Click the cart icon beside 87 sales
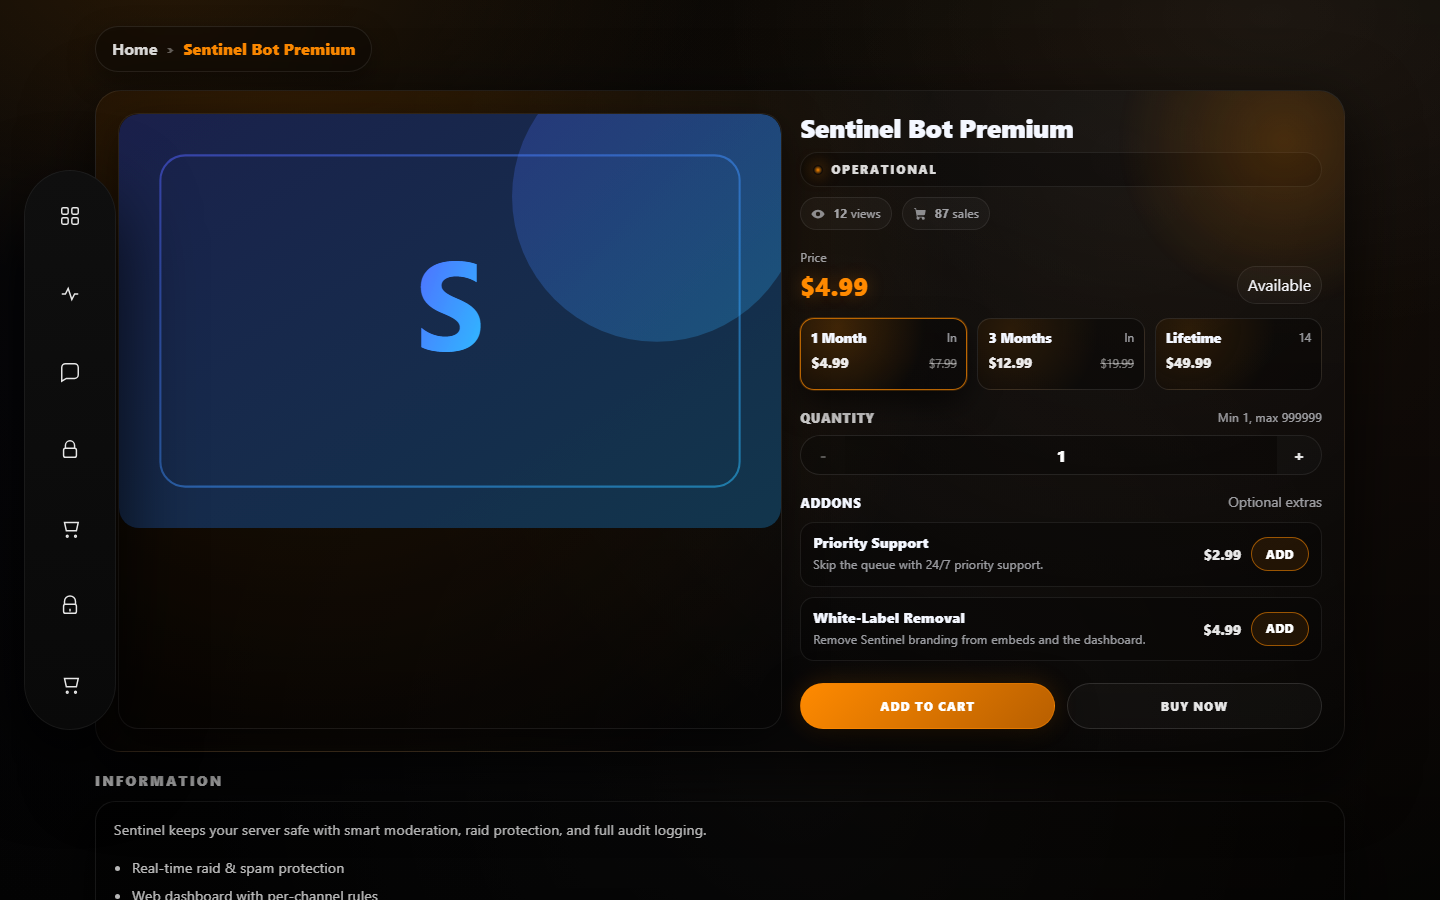The image size is (1440, 900). (x=920, y=214)
